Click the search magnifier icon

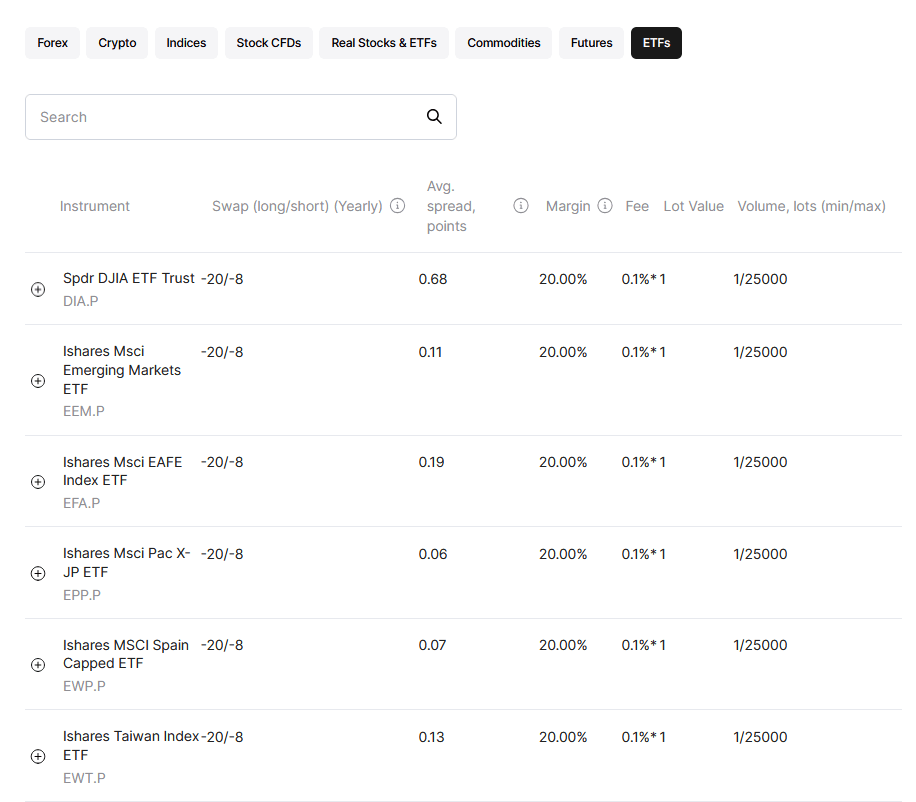point(434,116)
